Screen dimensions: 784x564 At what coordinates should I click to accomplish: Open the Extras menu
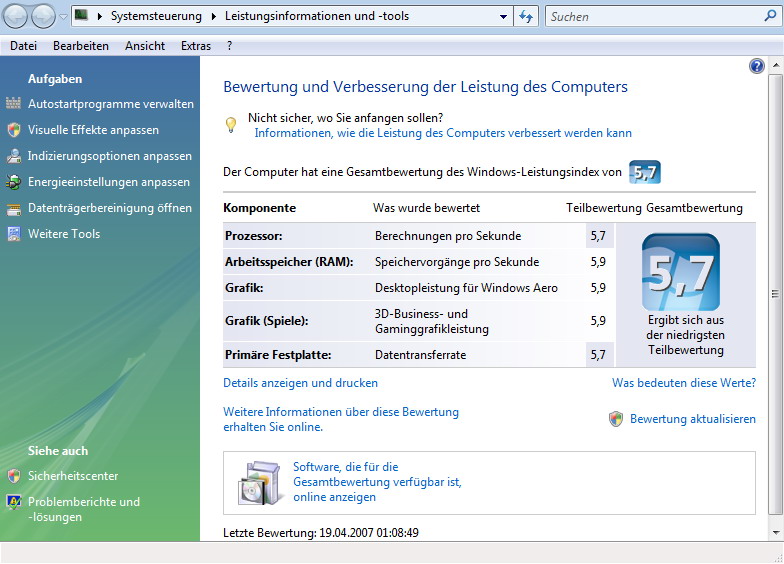(196, 46)
